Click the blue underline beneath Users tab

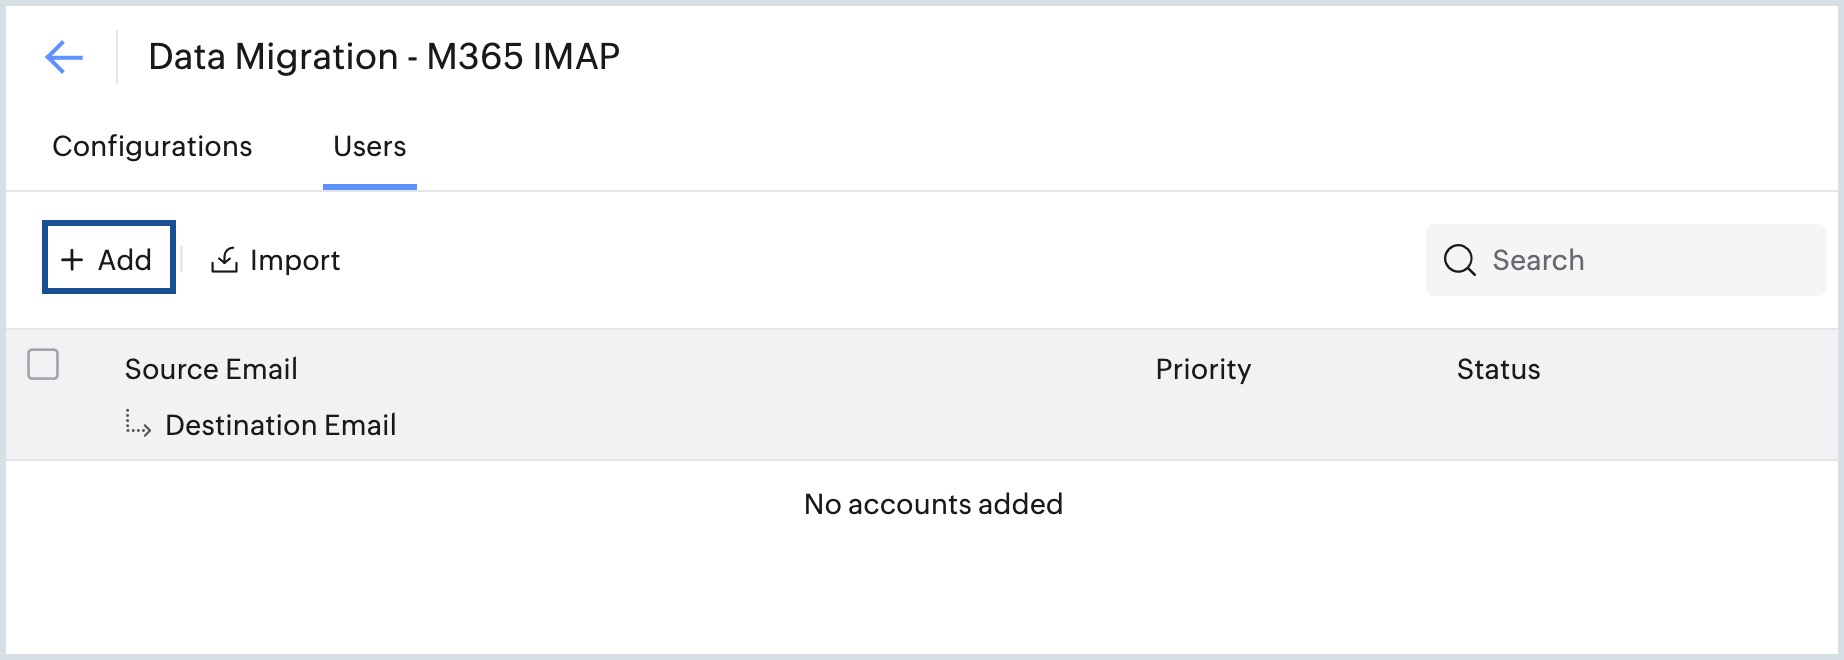(x=369, y=186)
